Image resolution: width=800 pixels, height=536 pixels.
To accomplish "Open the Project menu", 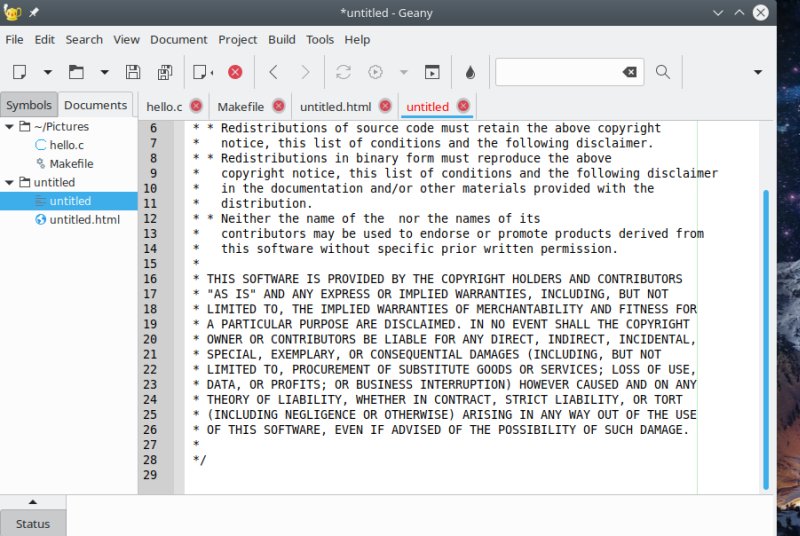I will click(237, 39).
